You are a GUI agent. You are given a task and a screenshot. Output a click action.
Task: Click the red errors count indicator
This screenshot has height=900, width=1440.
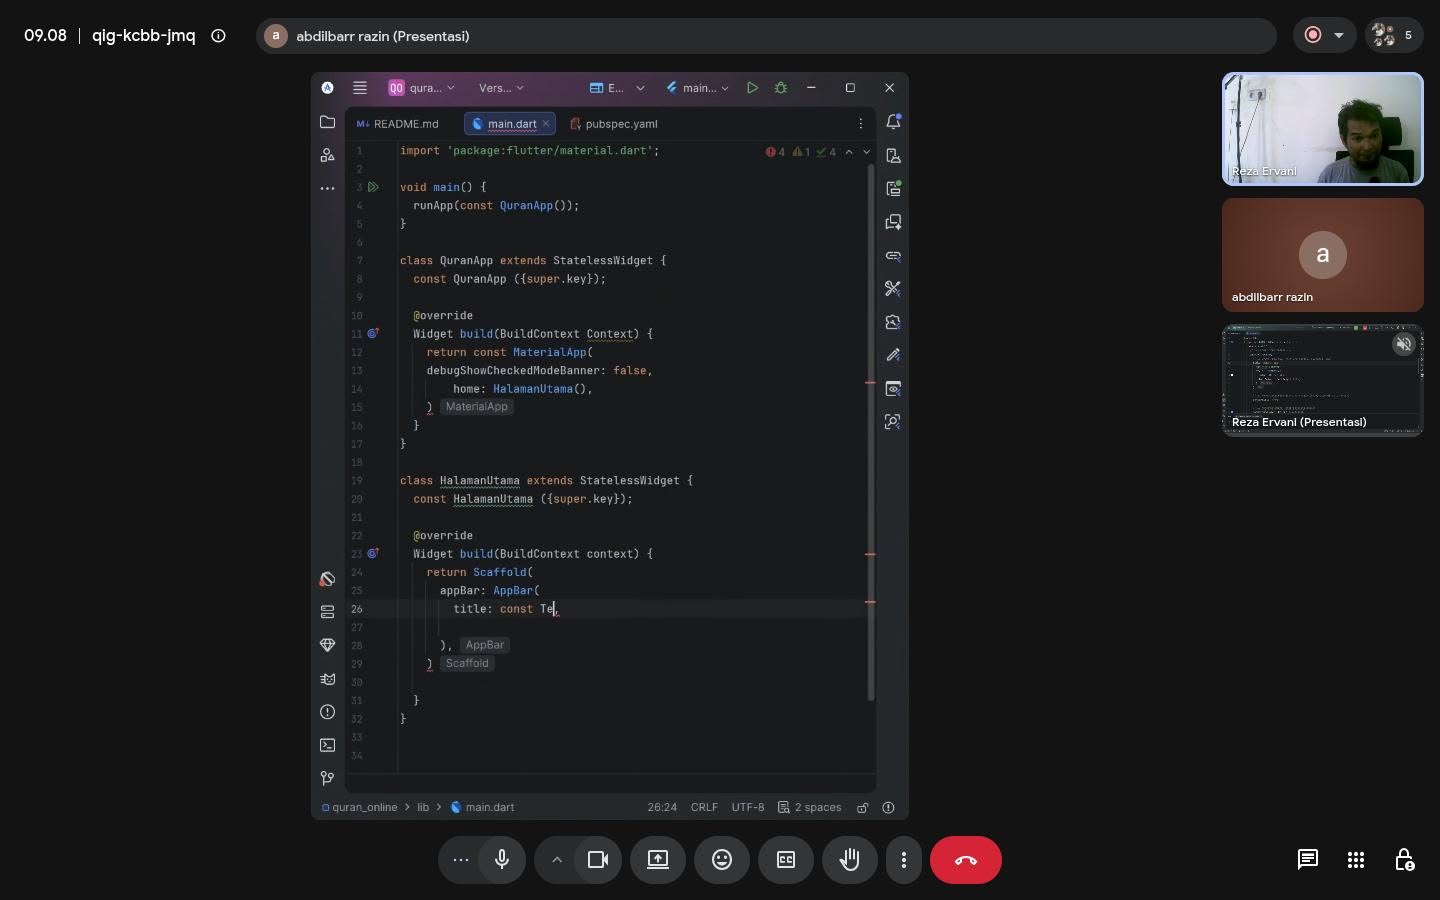pyautogui.click(x=776, y=152)
